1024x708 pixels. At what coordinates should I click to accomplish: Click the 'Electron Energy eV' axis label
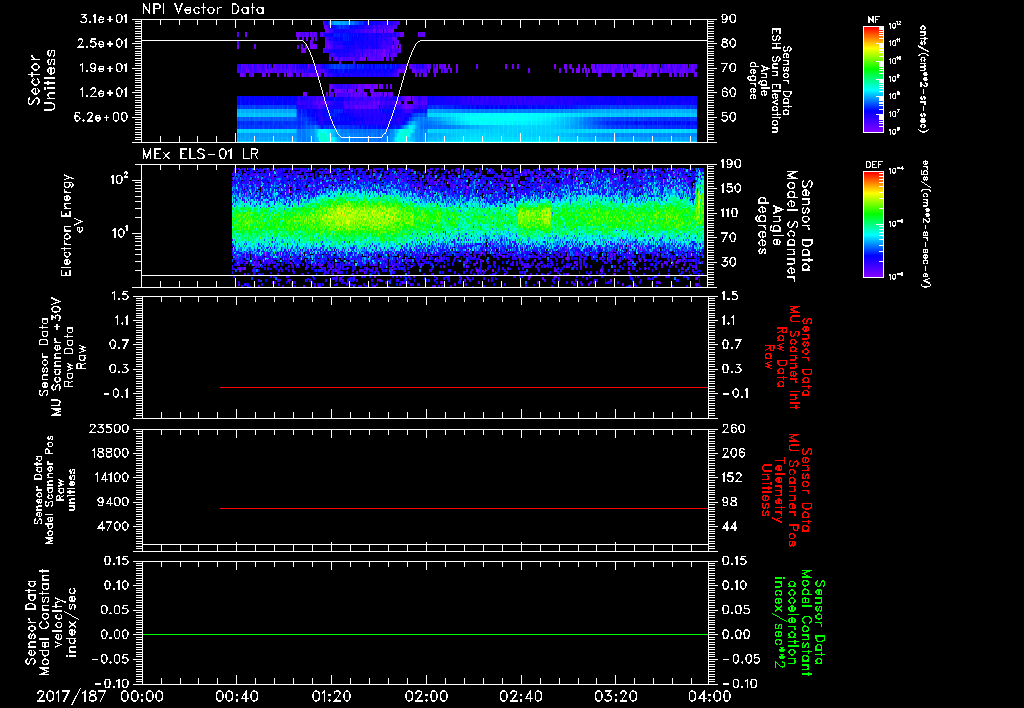coord(72,225)
